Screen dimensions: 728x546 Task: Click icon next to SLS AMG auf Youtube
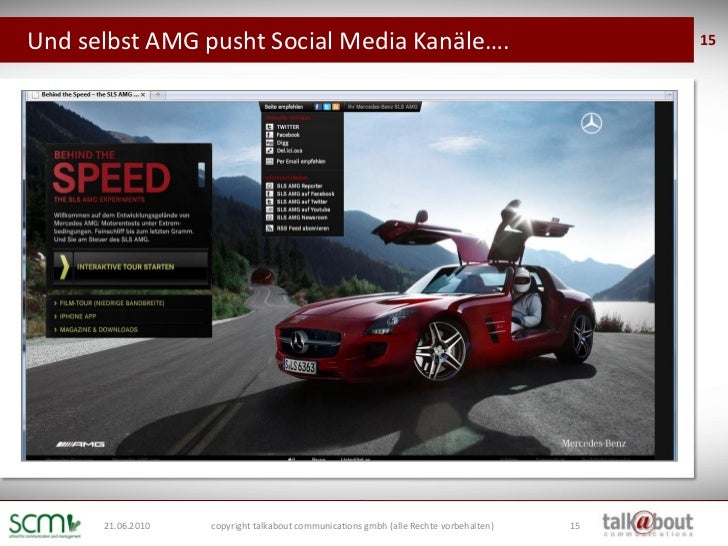[x=269, y=209]
